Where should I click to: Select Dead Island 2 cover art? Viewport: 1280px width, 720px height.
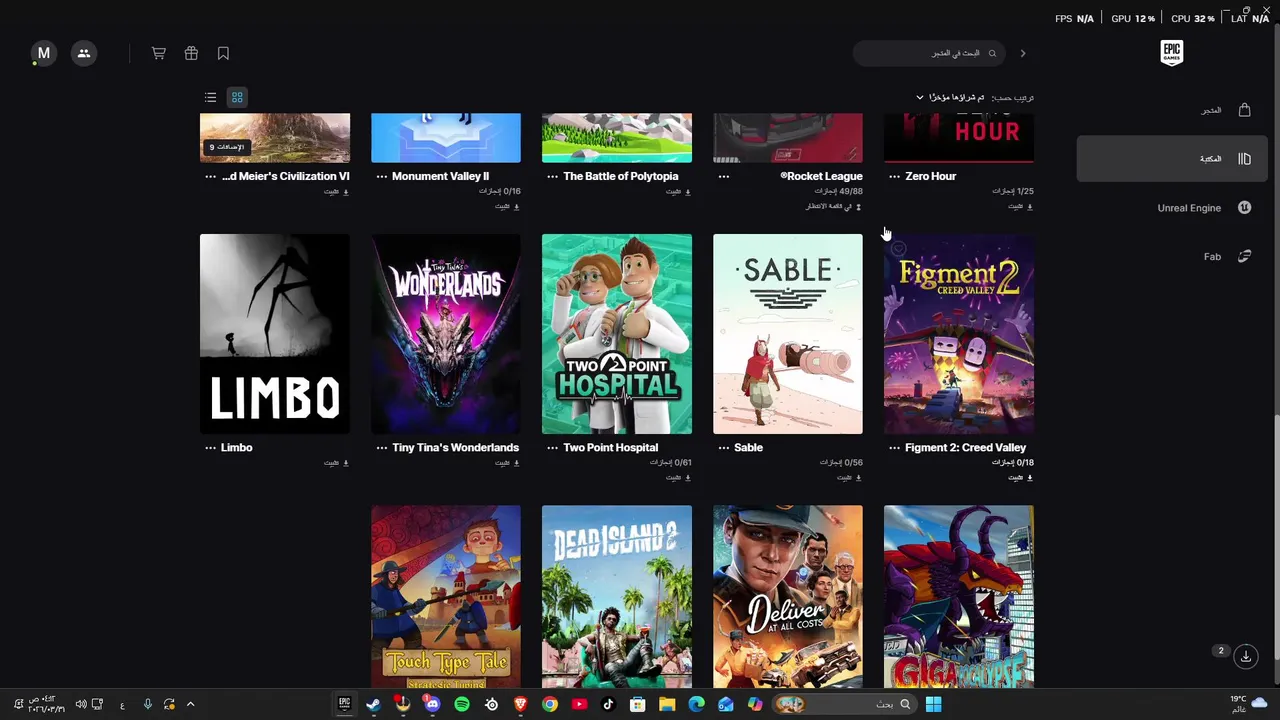(617, 597)
